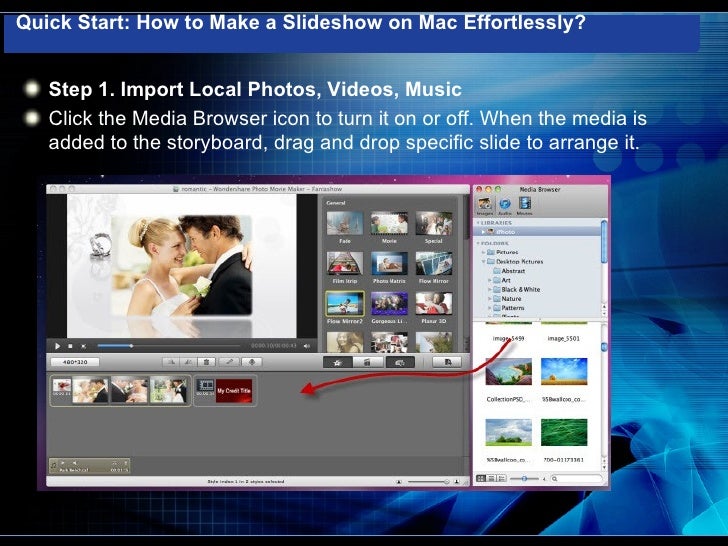Select the My Credit Title slide
The width and height of the screenshot is (728, 546).
click(234, 390)
